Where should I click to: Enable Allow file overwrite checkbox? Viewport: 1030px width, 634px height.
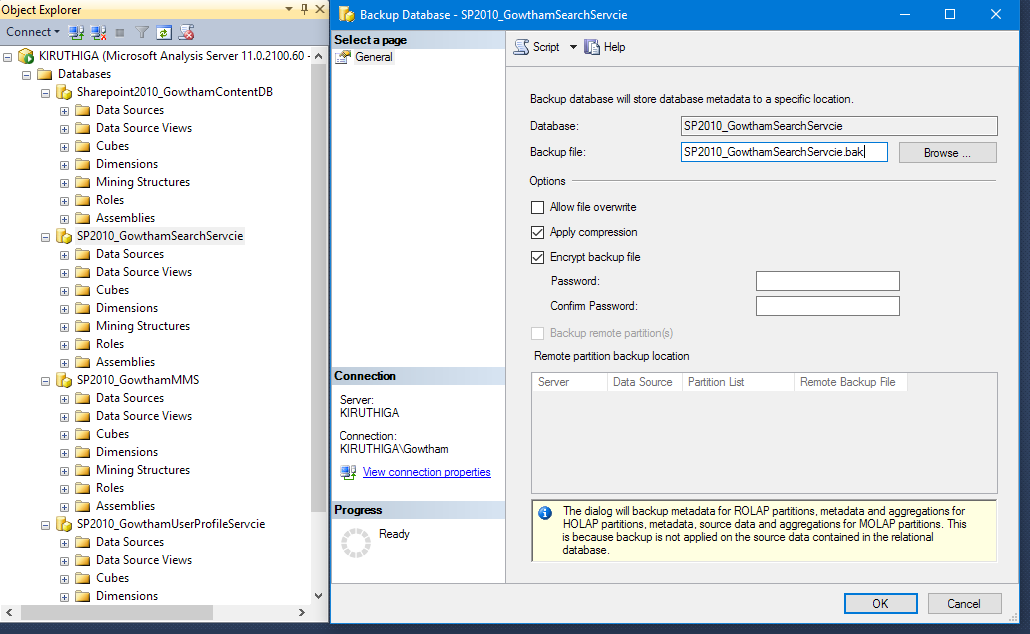(x=537, y=208)
